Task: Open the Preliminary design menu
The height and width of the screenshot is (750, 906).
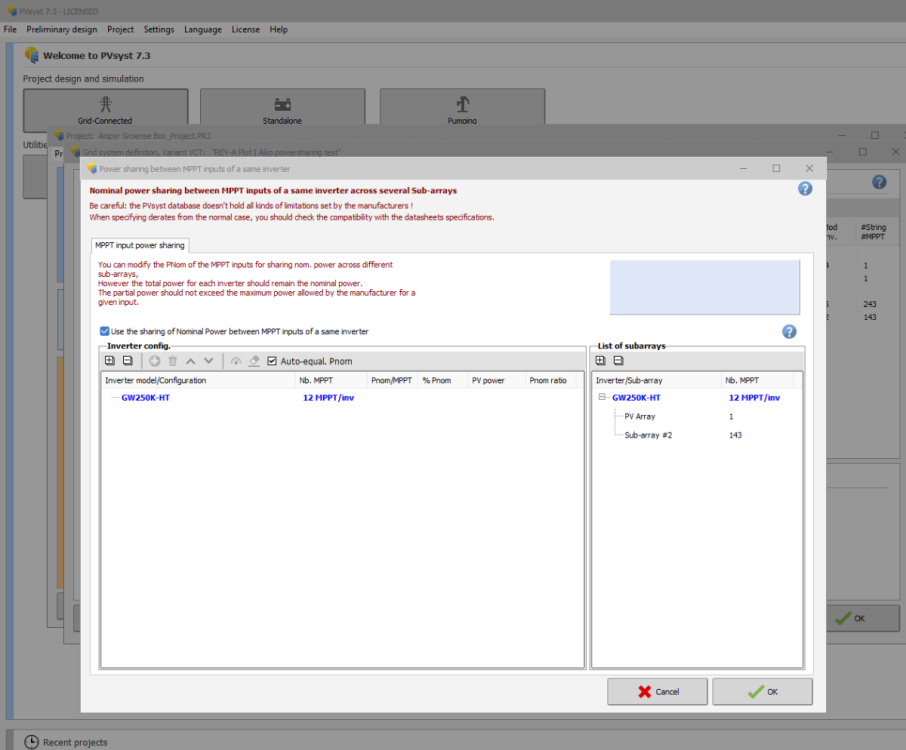Action: coord(62,29)
